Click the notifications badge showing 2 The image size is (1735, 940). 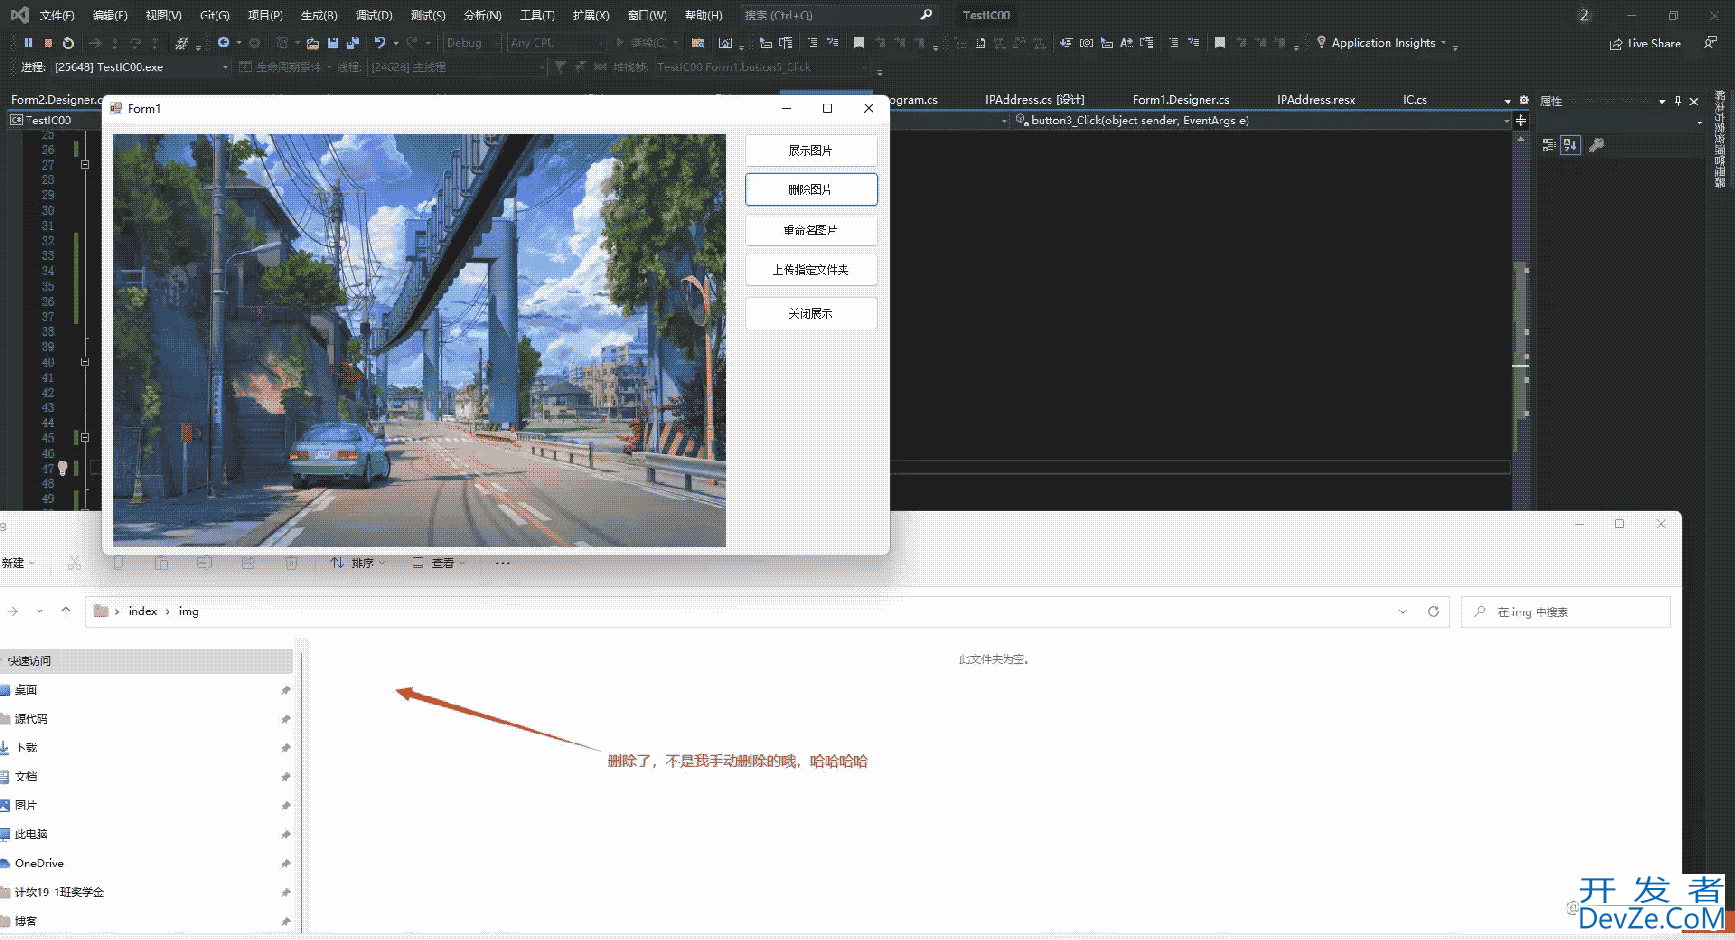tap(1584, 15)
